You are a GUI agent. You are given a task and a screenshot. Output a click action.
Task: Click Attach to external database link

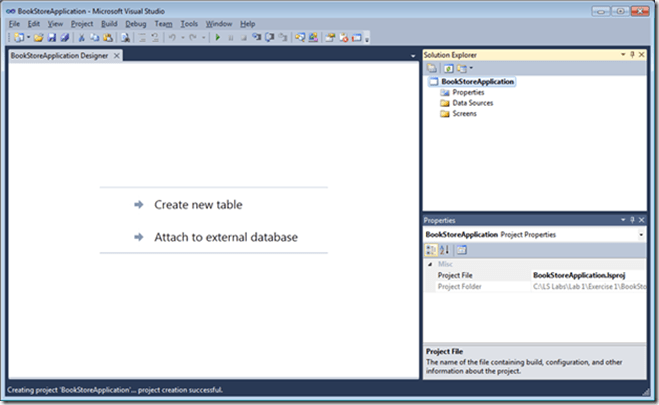coord(225,237)
